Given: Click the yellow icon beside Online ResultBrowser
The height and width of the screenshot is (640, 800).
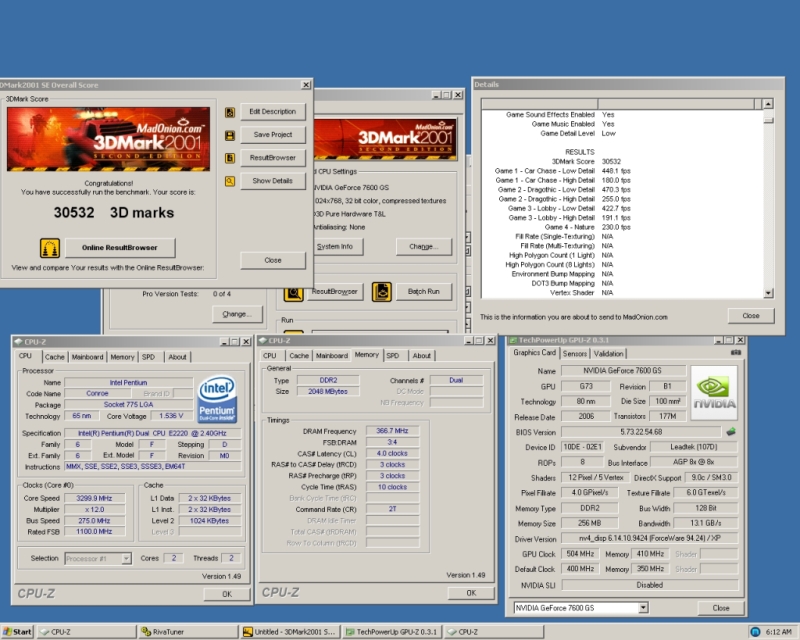Looking at the screenshot, I should (x=49, y=248).
